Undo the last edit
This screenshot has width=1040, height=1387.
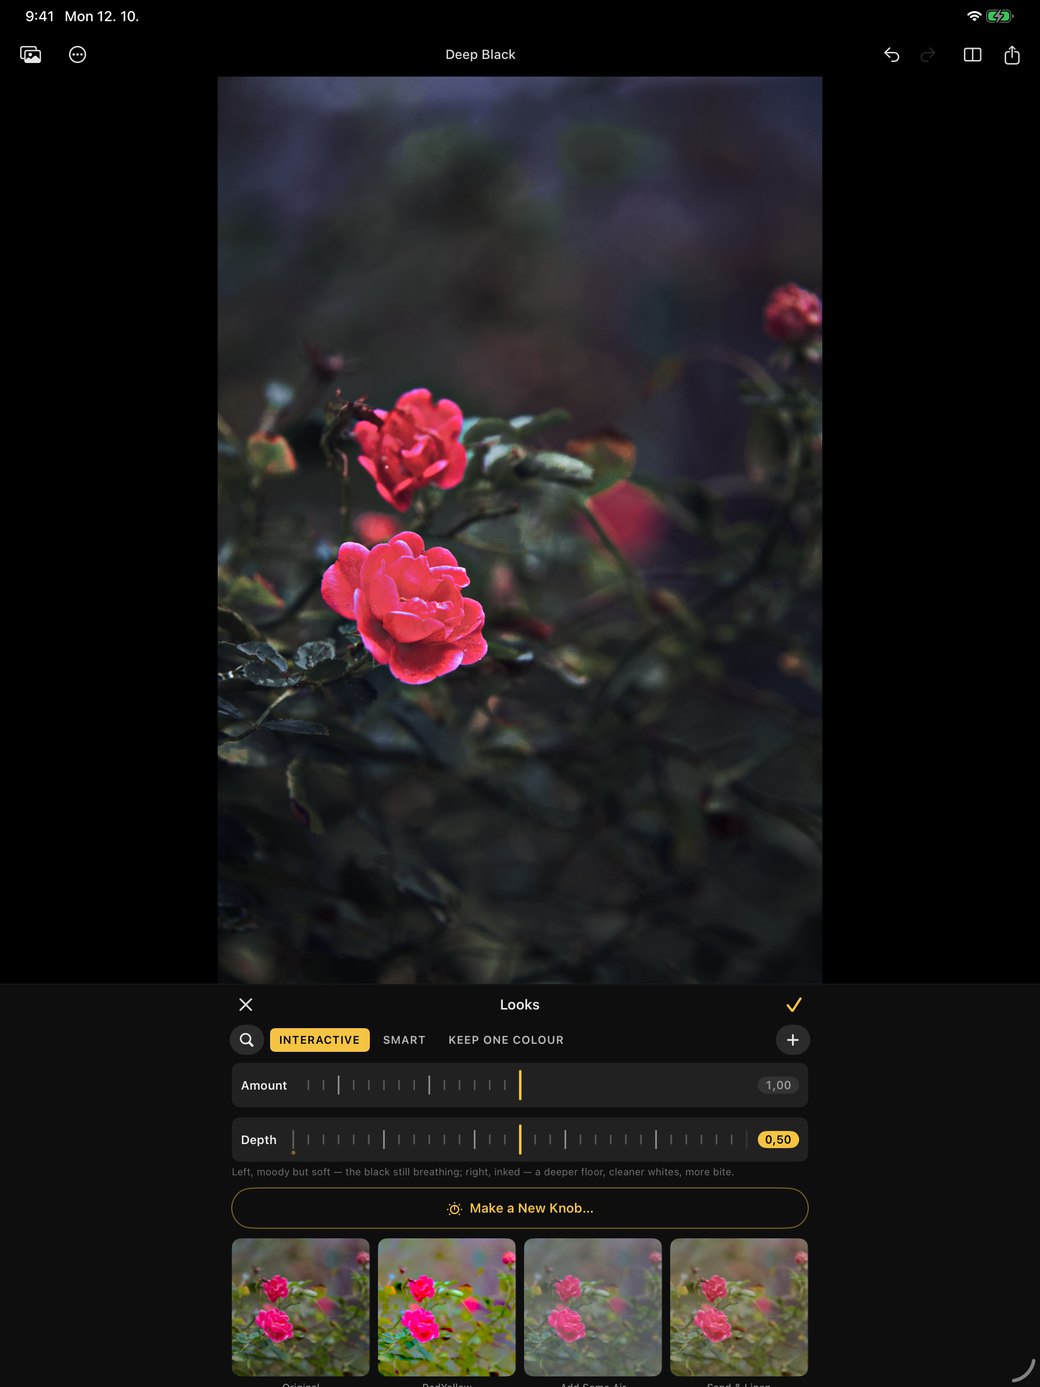(x=892, y=55)
